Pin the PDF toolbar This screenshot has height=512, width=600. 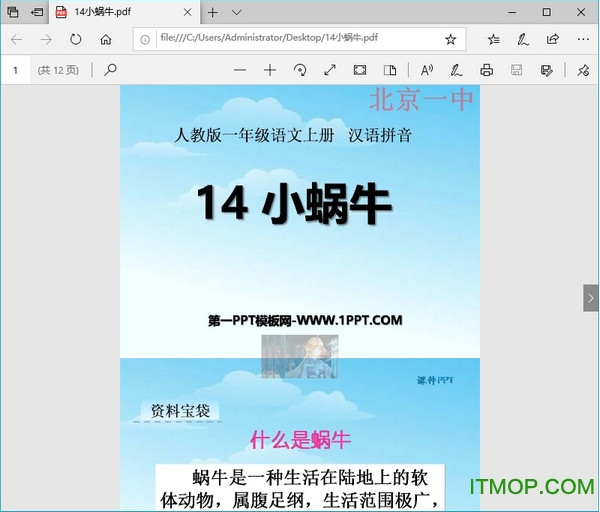pyautogui.click(x=583, y=70)
